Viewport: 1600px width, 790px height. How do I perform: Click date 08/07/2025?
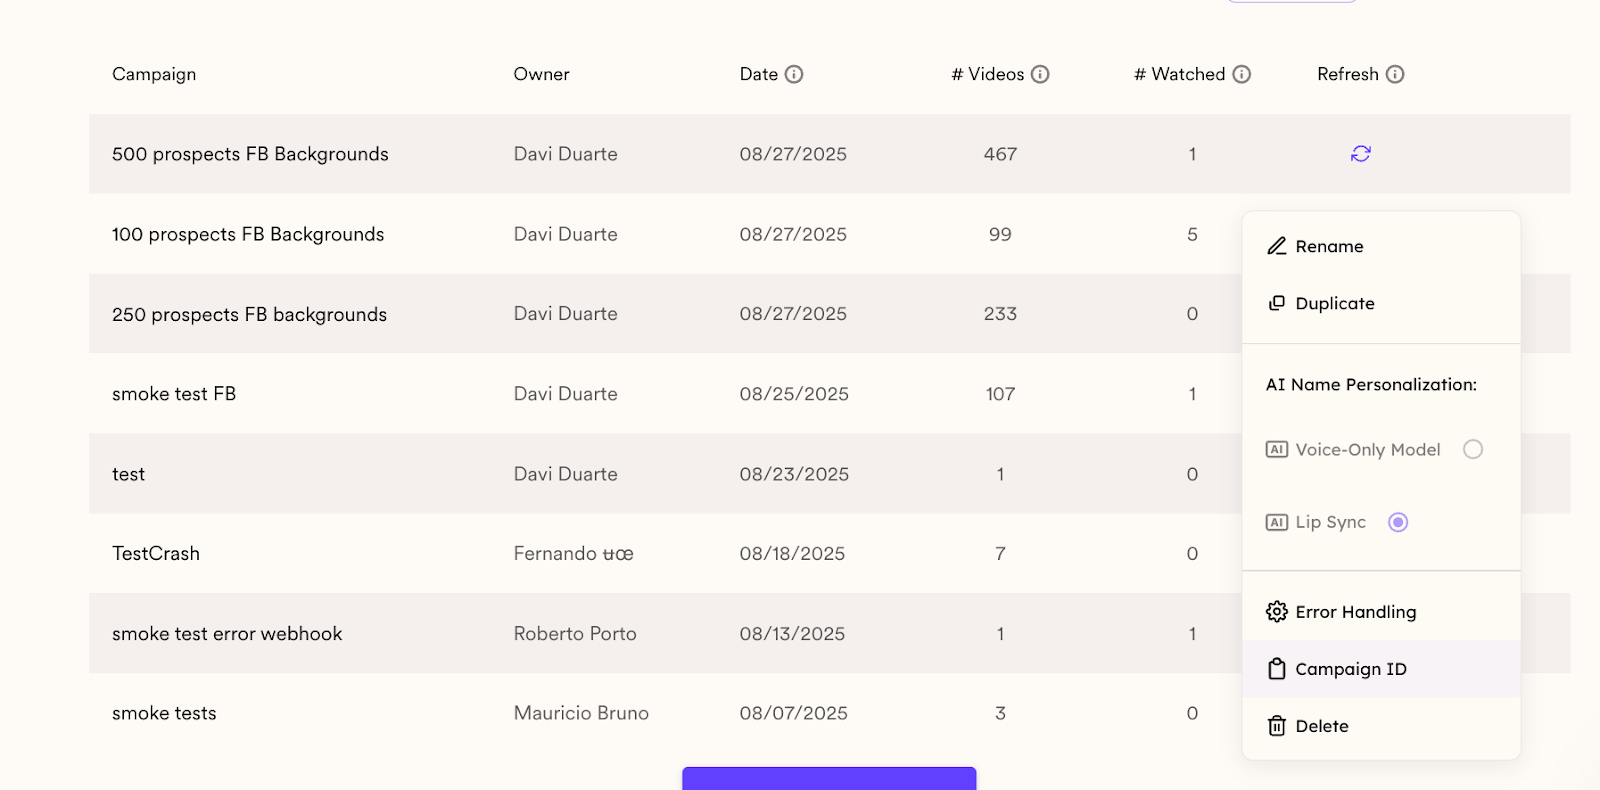(x=793, y=713)
